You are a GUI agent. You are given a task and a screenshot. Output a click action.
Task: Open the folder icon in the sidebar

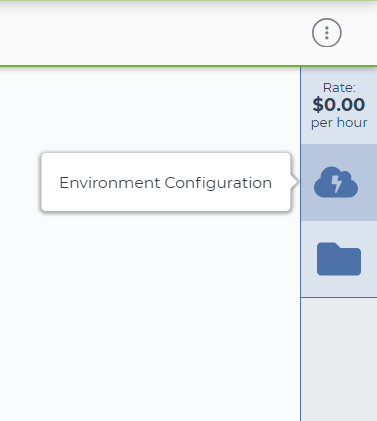pyautogui.click(x=339, y=259)
